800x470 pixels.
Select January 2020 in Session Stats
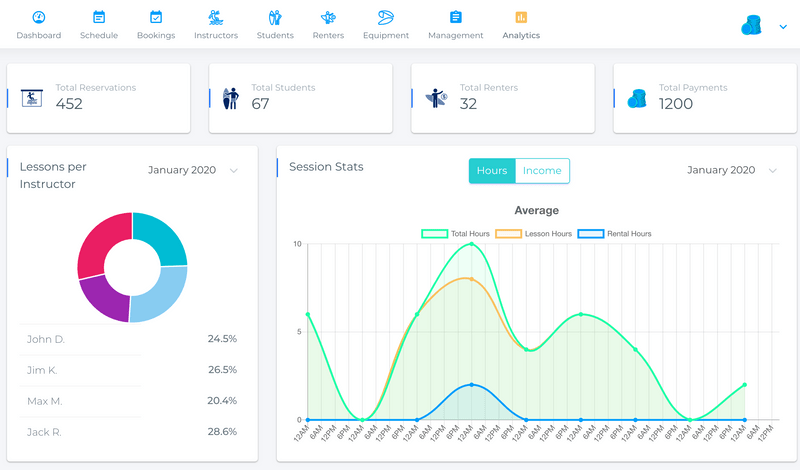721,170
